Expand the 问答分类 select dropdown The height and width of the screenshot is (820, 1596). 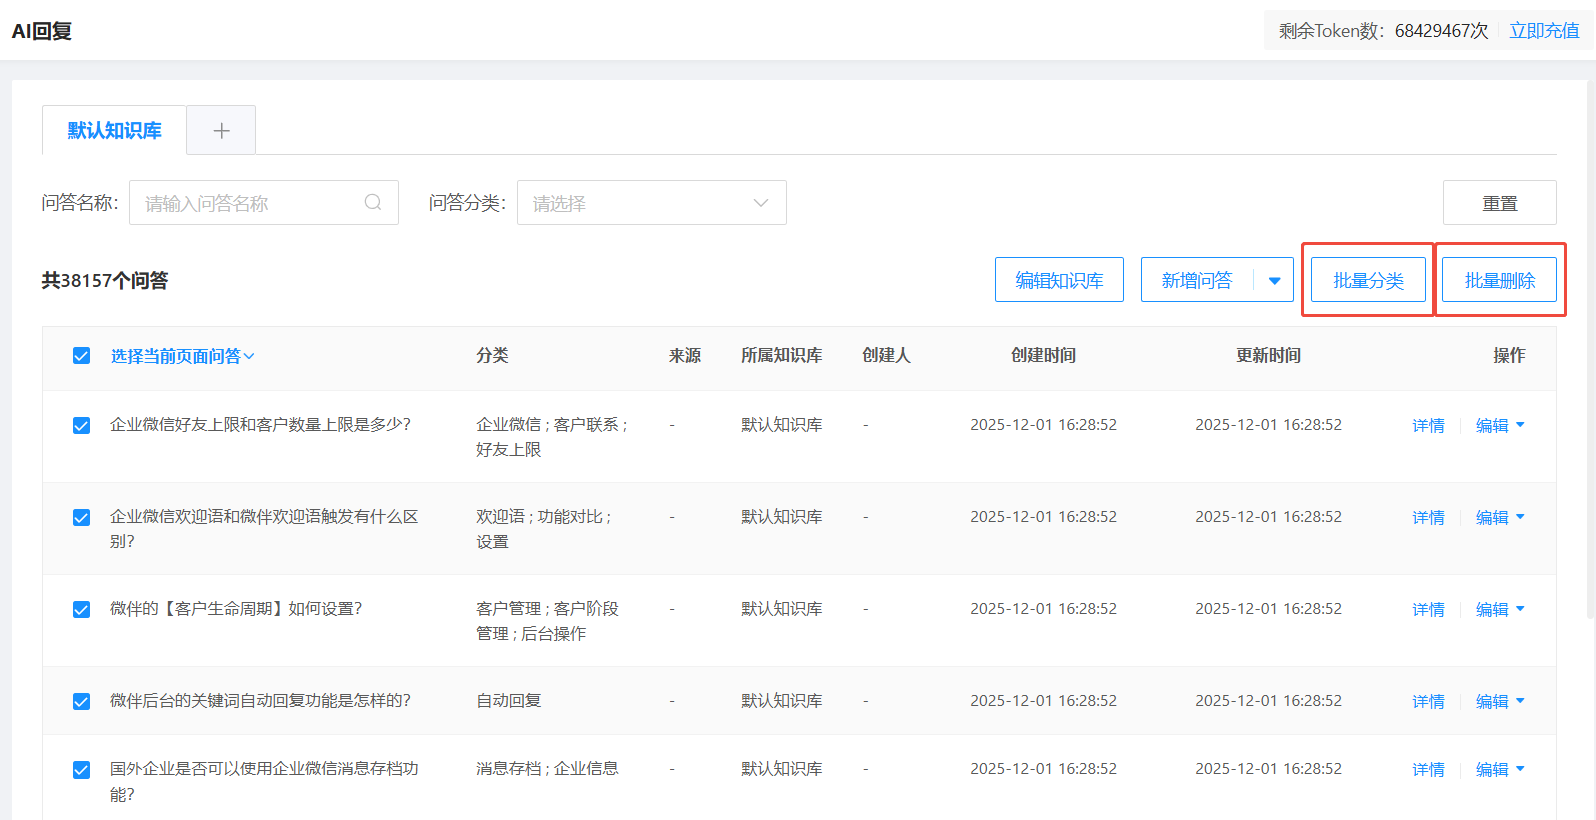click(x=651, y=203)
